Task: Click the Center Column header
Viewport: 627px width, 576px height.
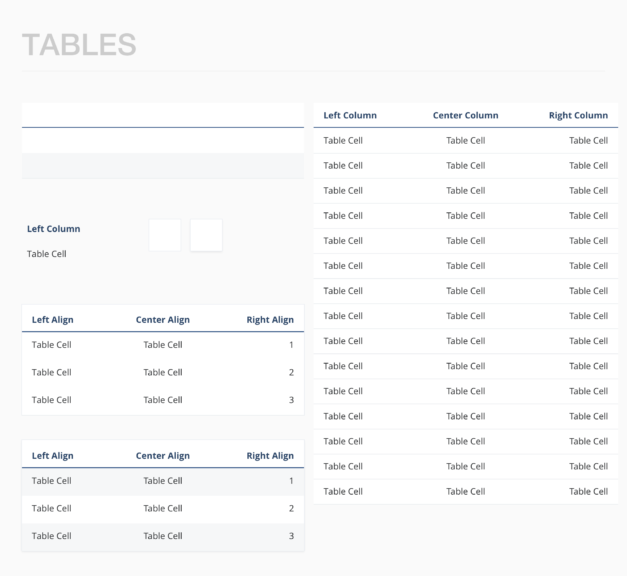Action: click(465, 115)
